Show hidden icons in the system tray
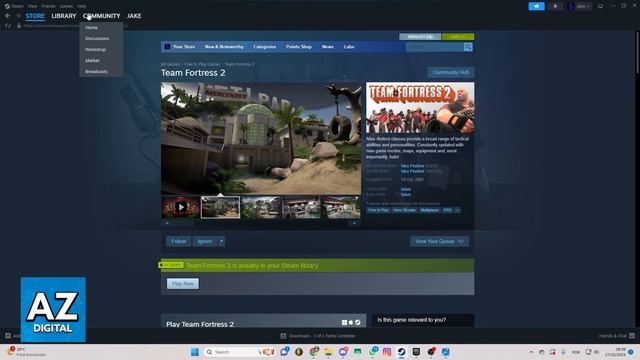Screen dimensions: 640x360 pyautogui.click(x=531, y=352)
